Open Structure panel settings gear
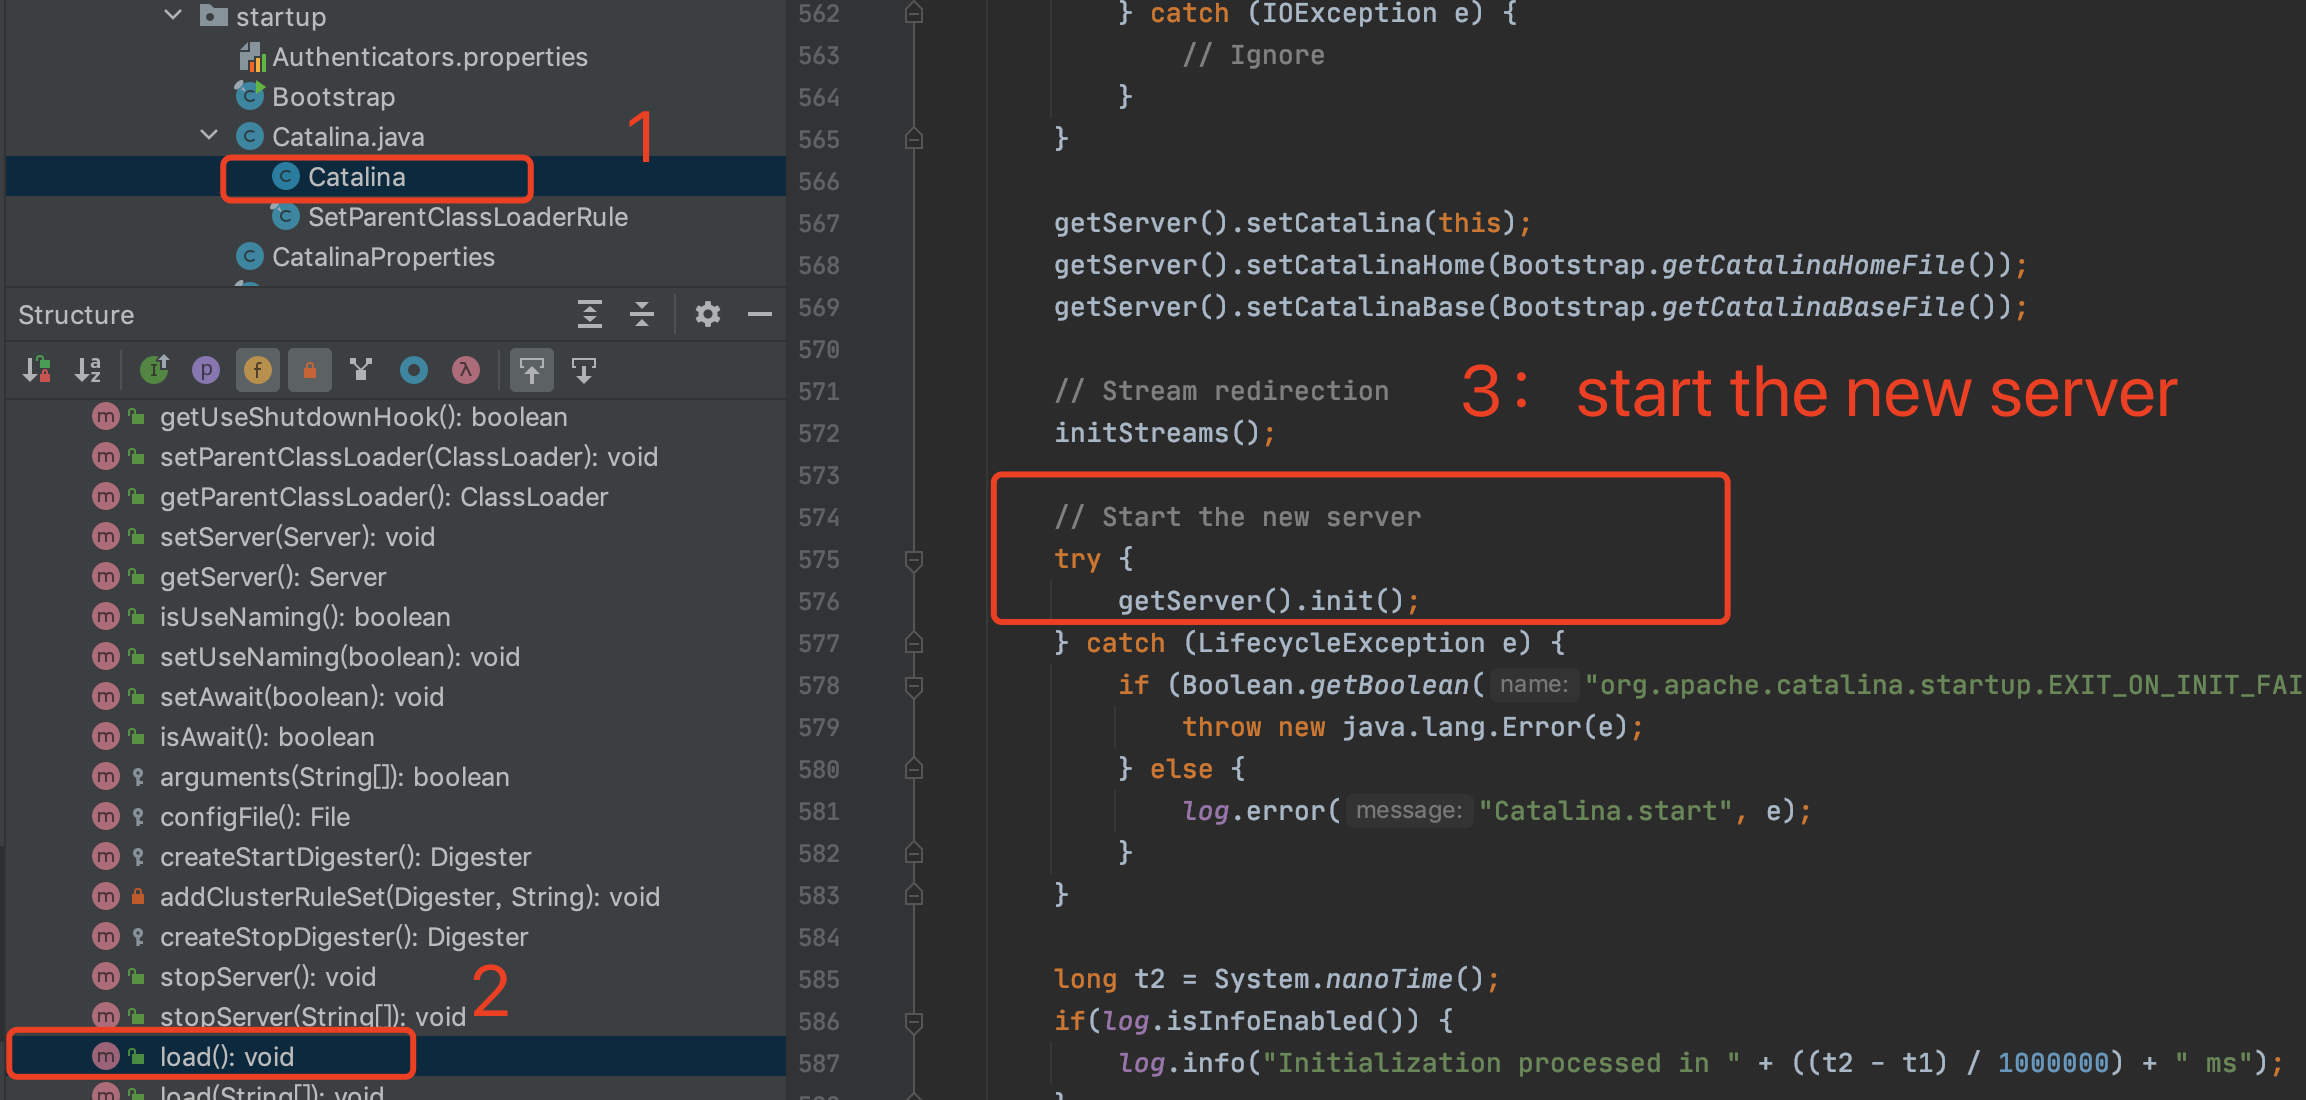Image resolution: width=2306 pixels, height=1100 pixels. tap(708, 314)
